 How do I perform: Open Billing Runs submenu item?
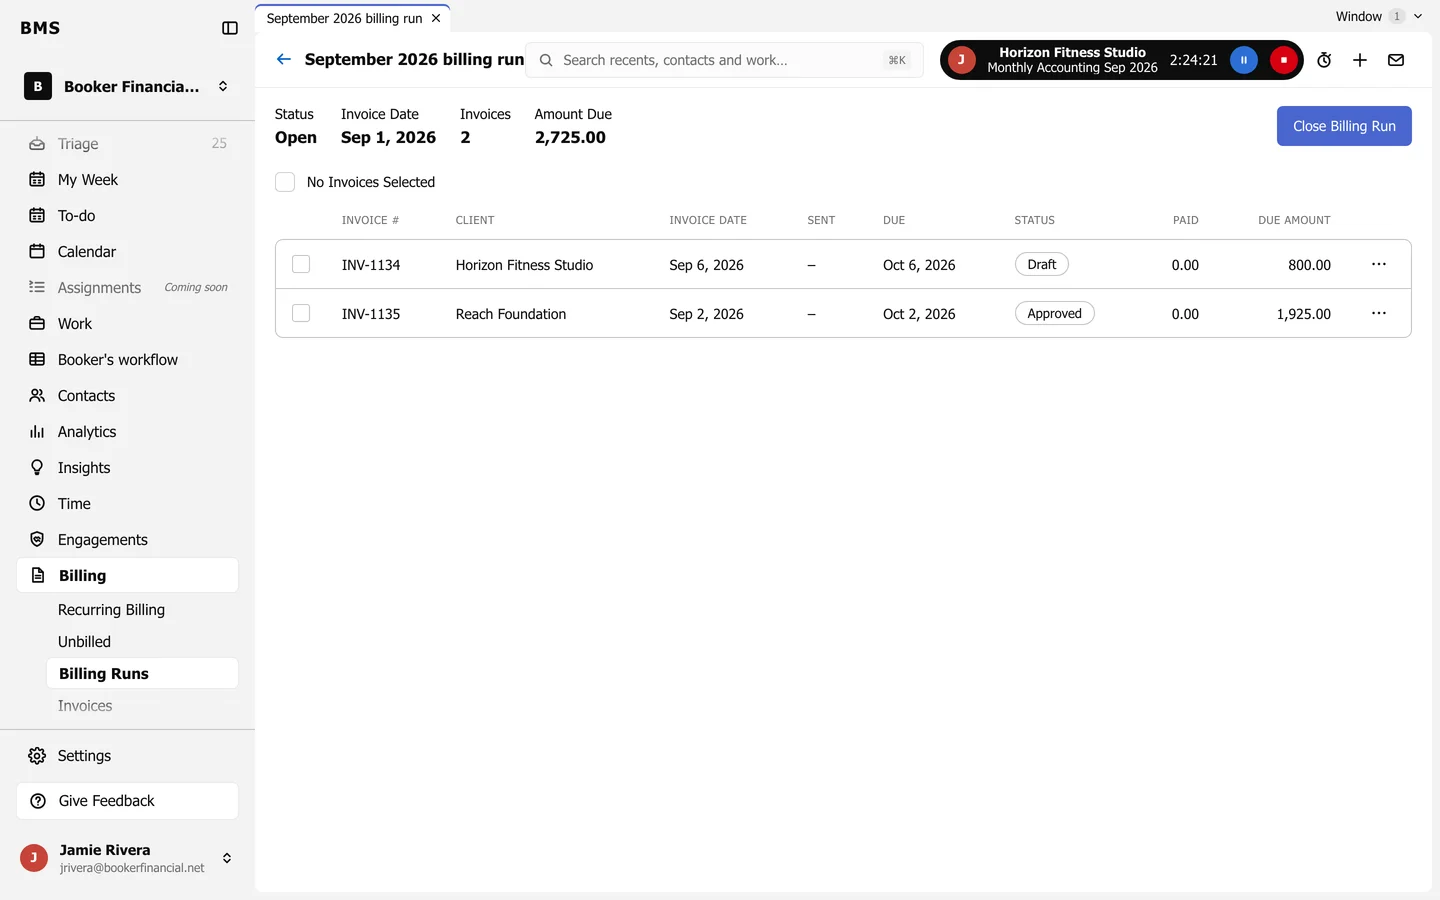tap(142, 674)
